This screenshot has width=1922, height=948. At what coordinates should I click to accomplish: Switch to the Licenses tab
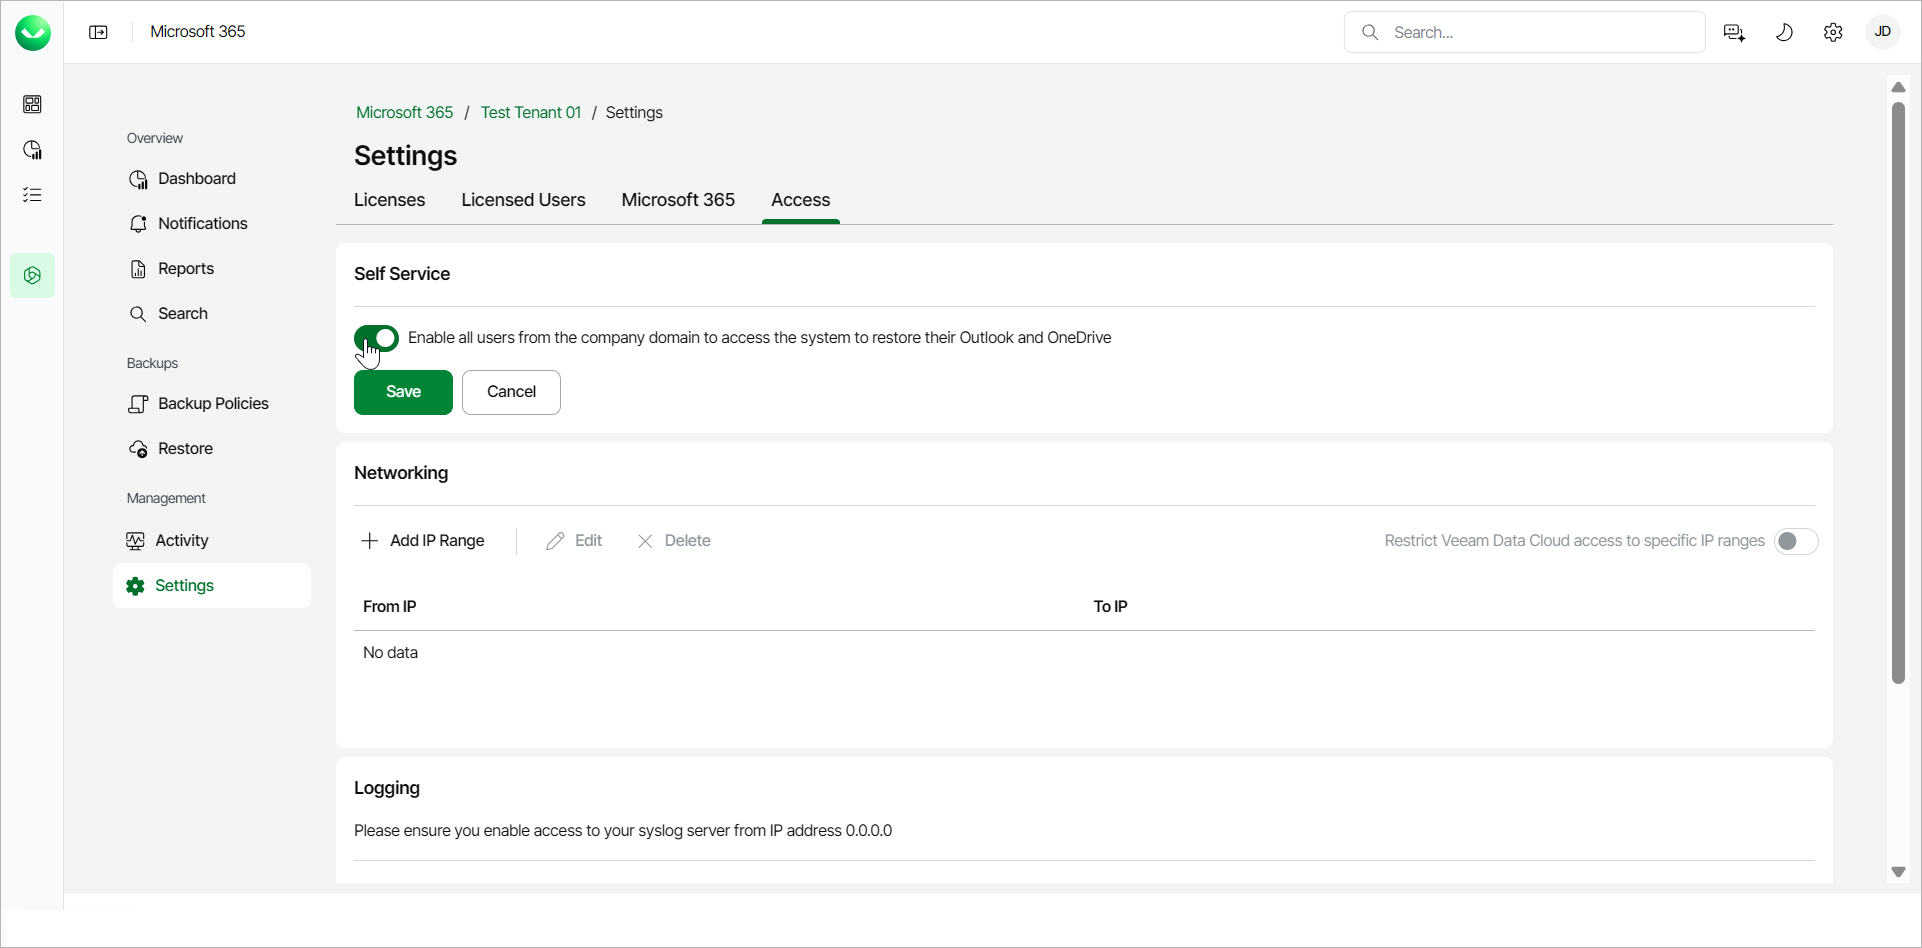coord(389,200)
